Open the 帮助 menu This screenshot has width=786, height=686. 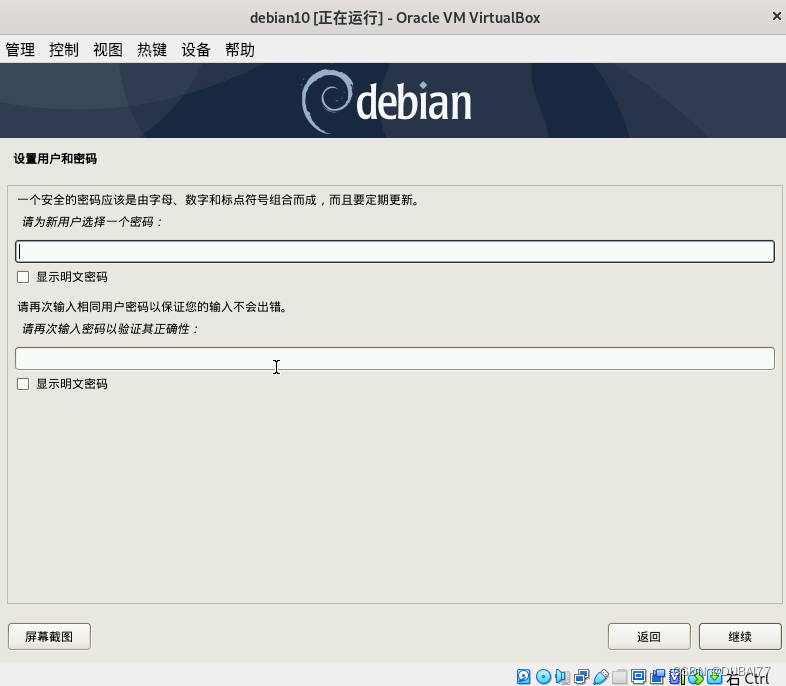(x=240, y=50)
